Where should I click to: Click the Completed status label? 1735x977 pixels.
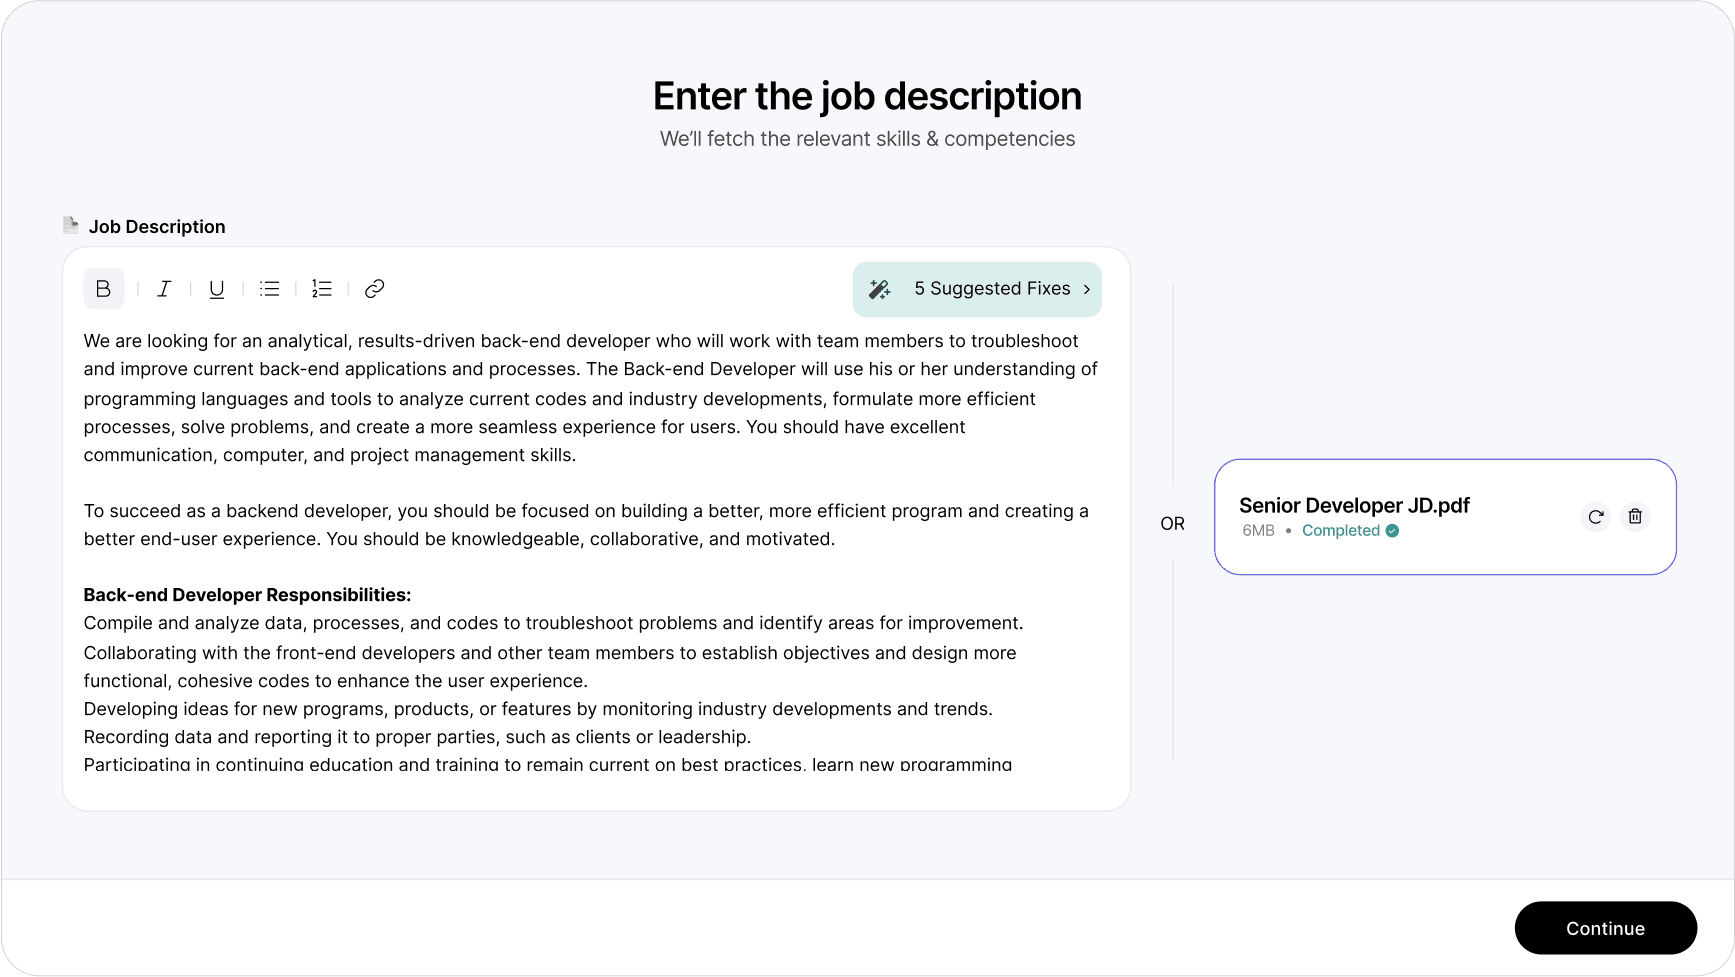[1342, 531]
